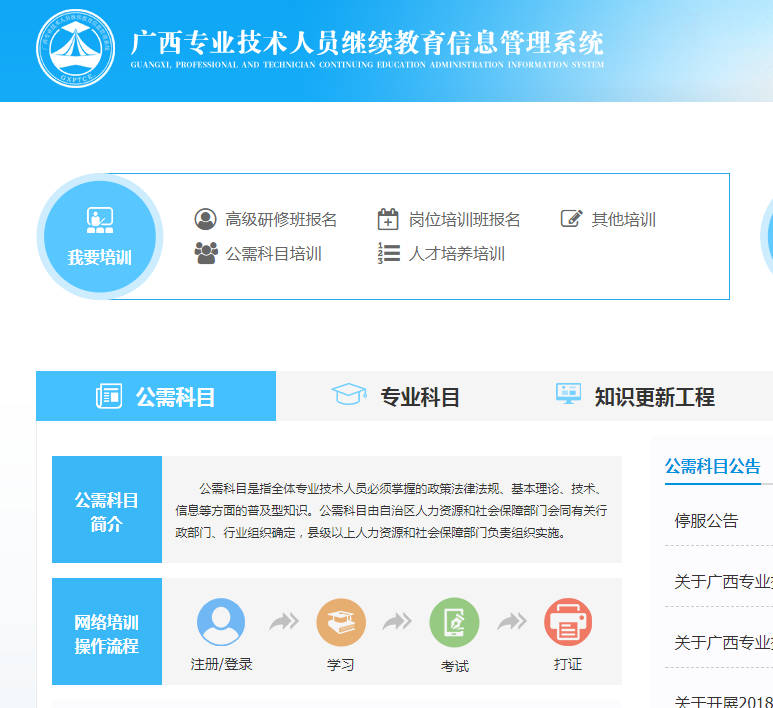Viewport: 773px width, 708px height.
Task: Open the 公需科目培训 link
Action: tap(274, 254)
